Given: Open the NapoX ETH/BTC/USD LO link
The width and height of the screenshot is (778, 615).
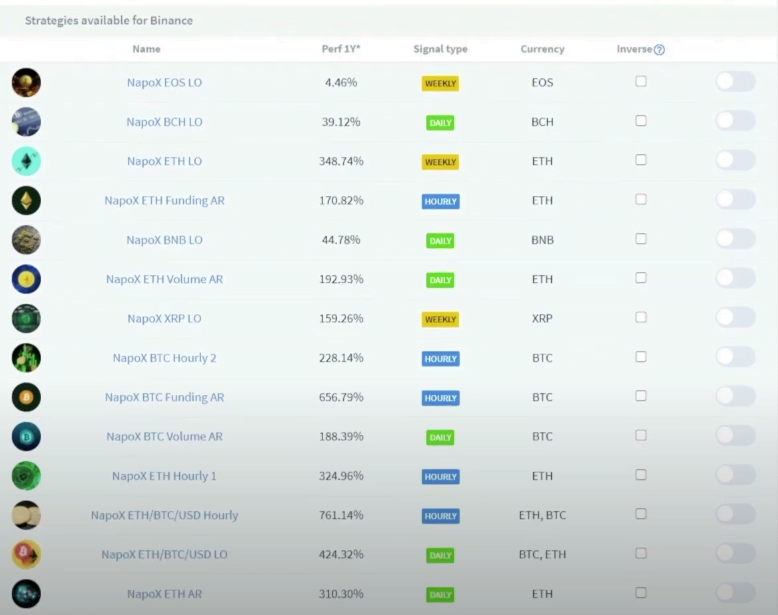Looking at the screenshot, I should [164, 554].
